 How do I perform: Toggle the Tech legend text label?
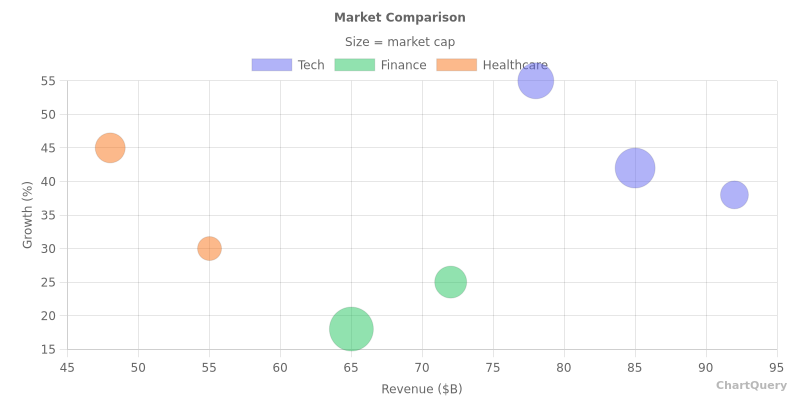[311, 65]
